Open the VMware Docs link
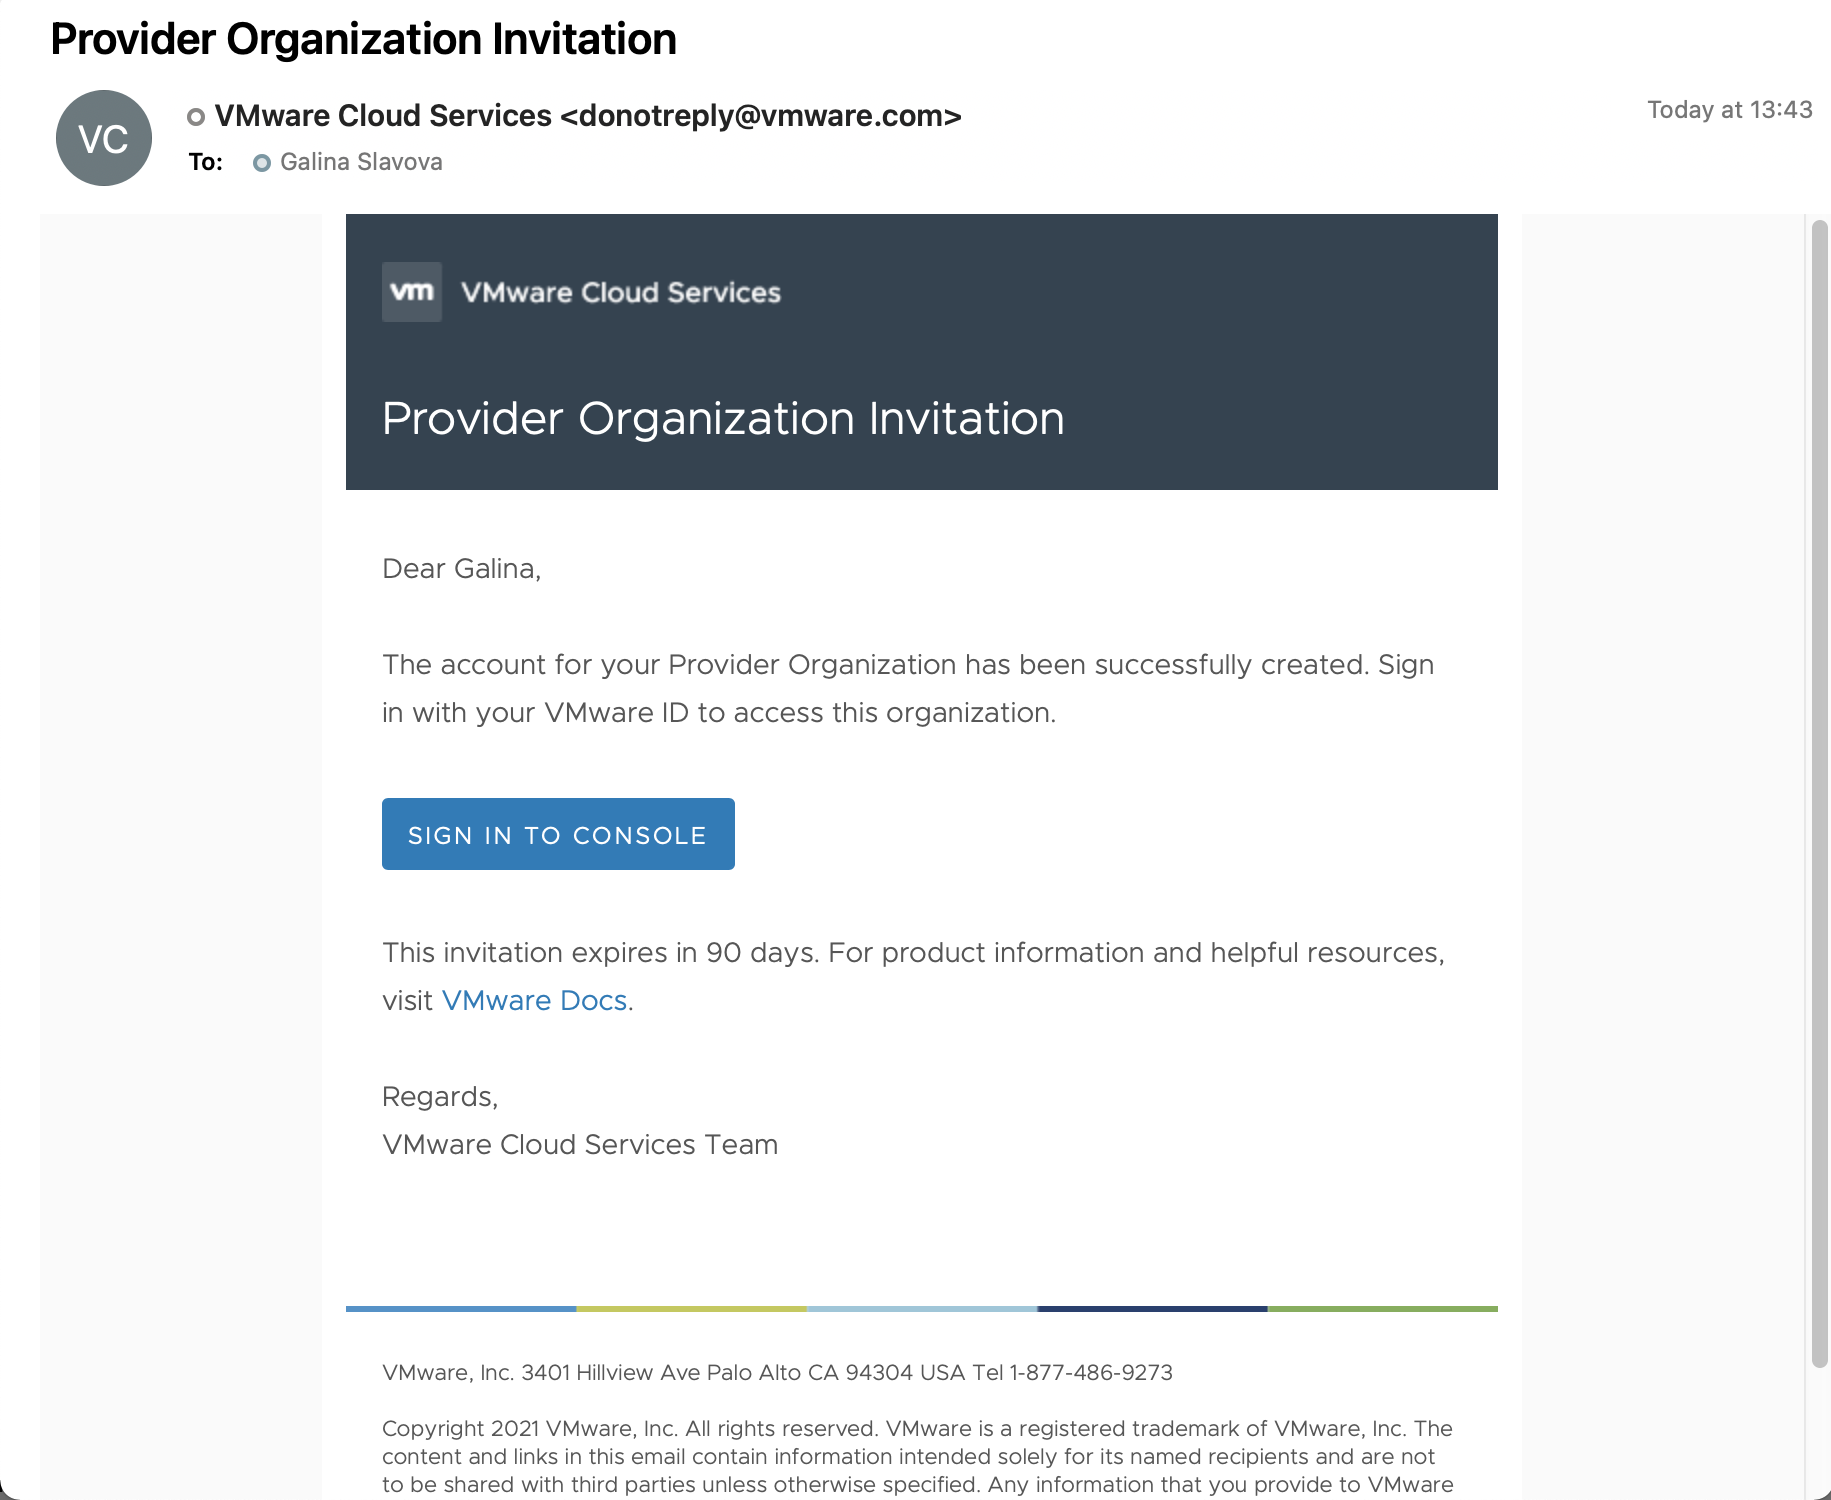The width and height of the screenshot is (1831, 1500). 534,1001
